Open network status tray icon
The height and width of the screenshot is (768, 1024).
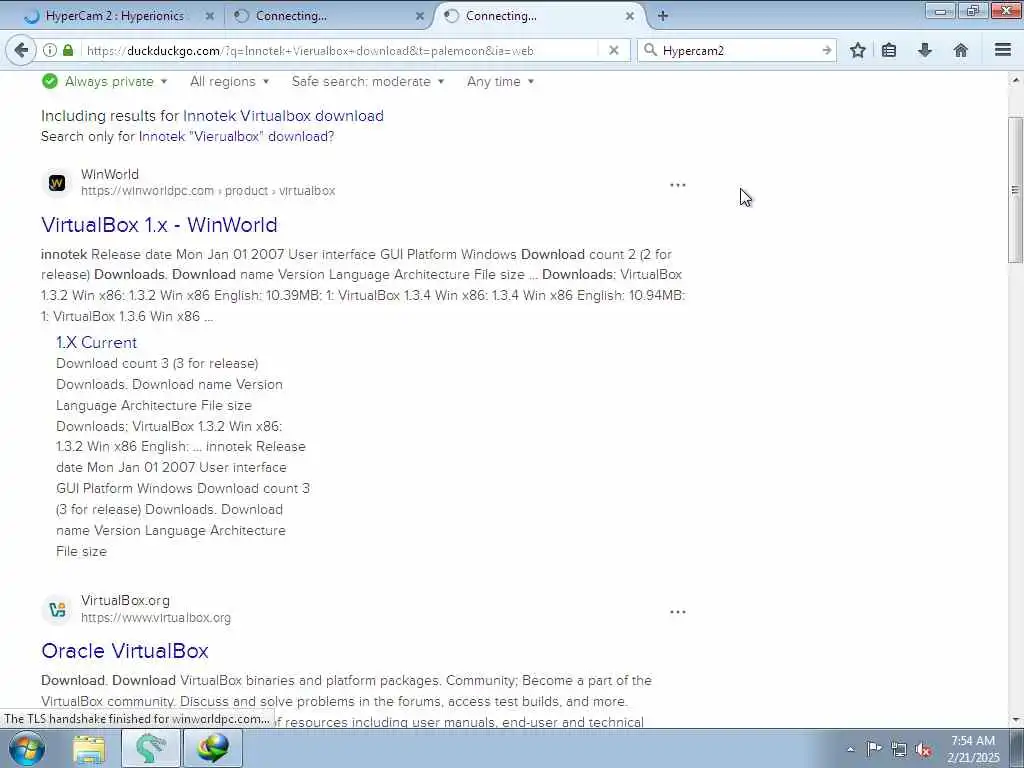pyautogui.click(x=899, y=749)
